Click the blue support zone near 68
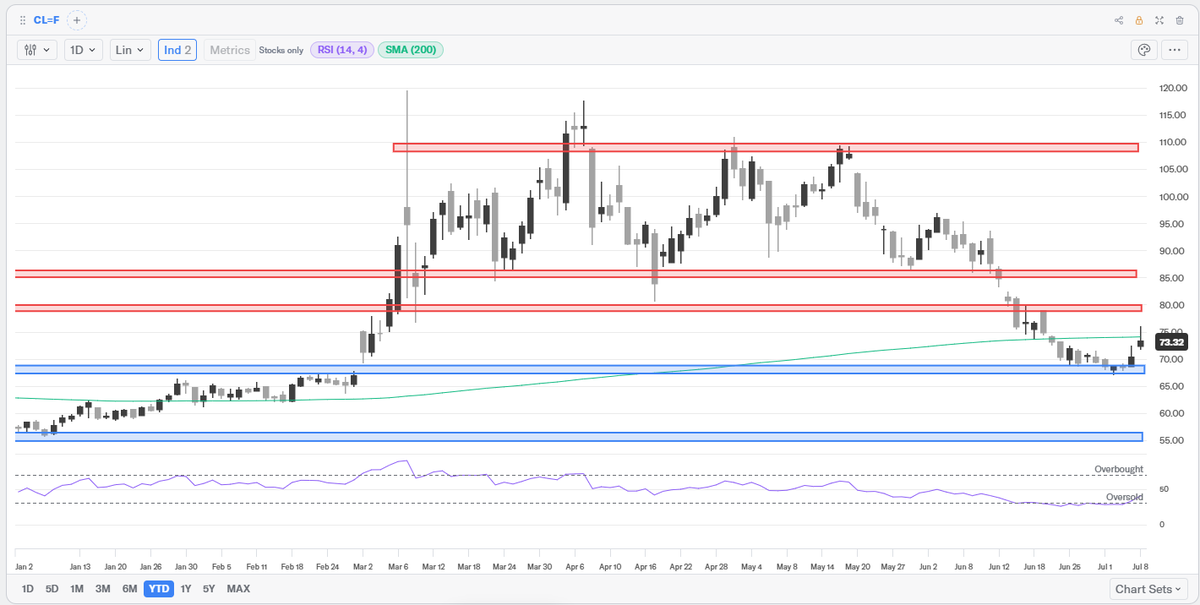The width and height of the screenshot is (1200, 605). tap(580, 370)
